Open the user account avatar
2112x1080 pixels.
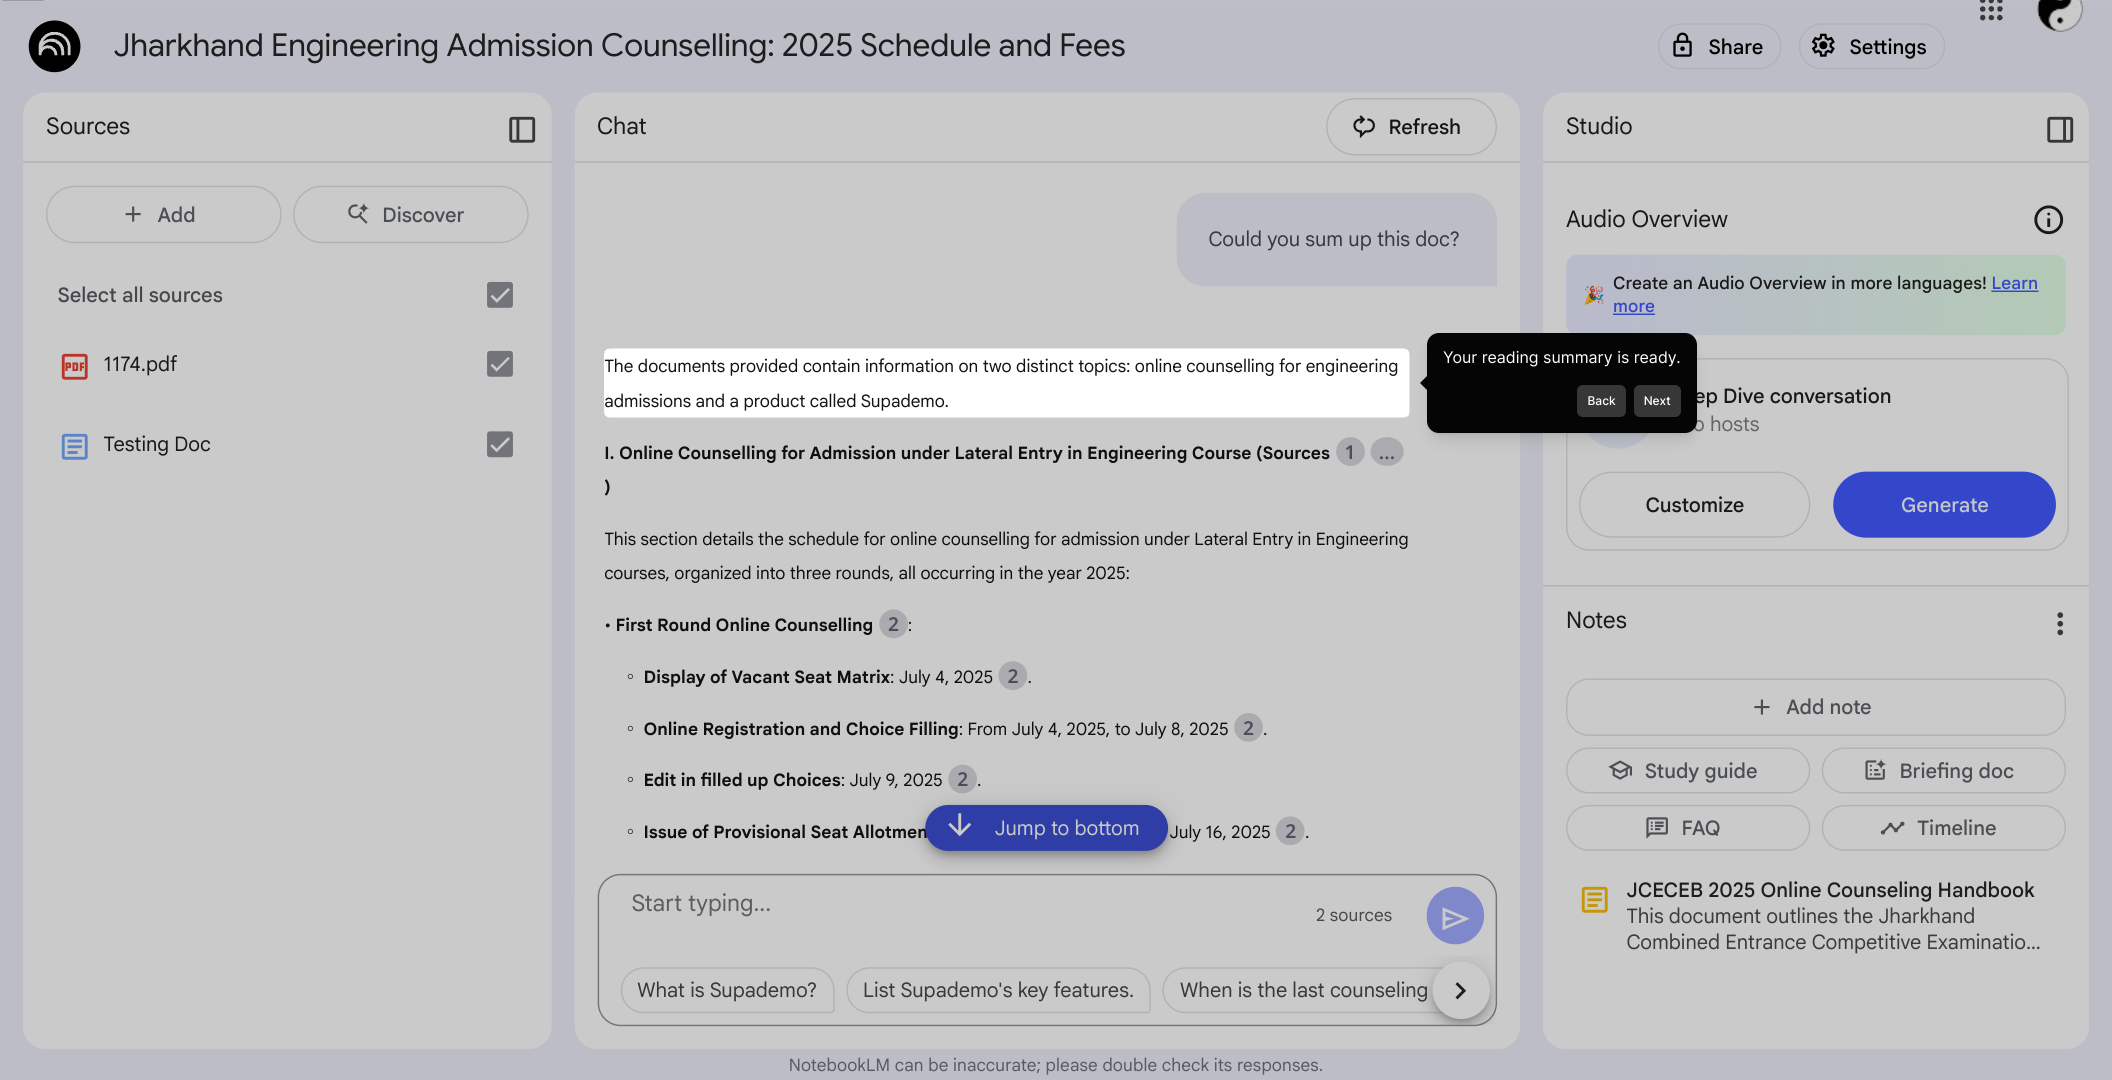[x=2059, y=12]
